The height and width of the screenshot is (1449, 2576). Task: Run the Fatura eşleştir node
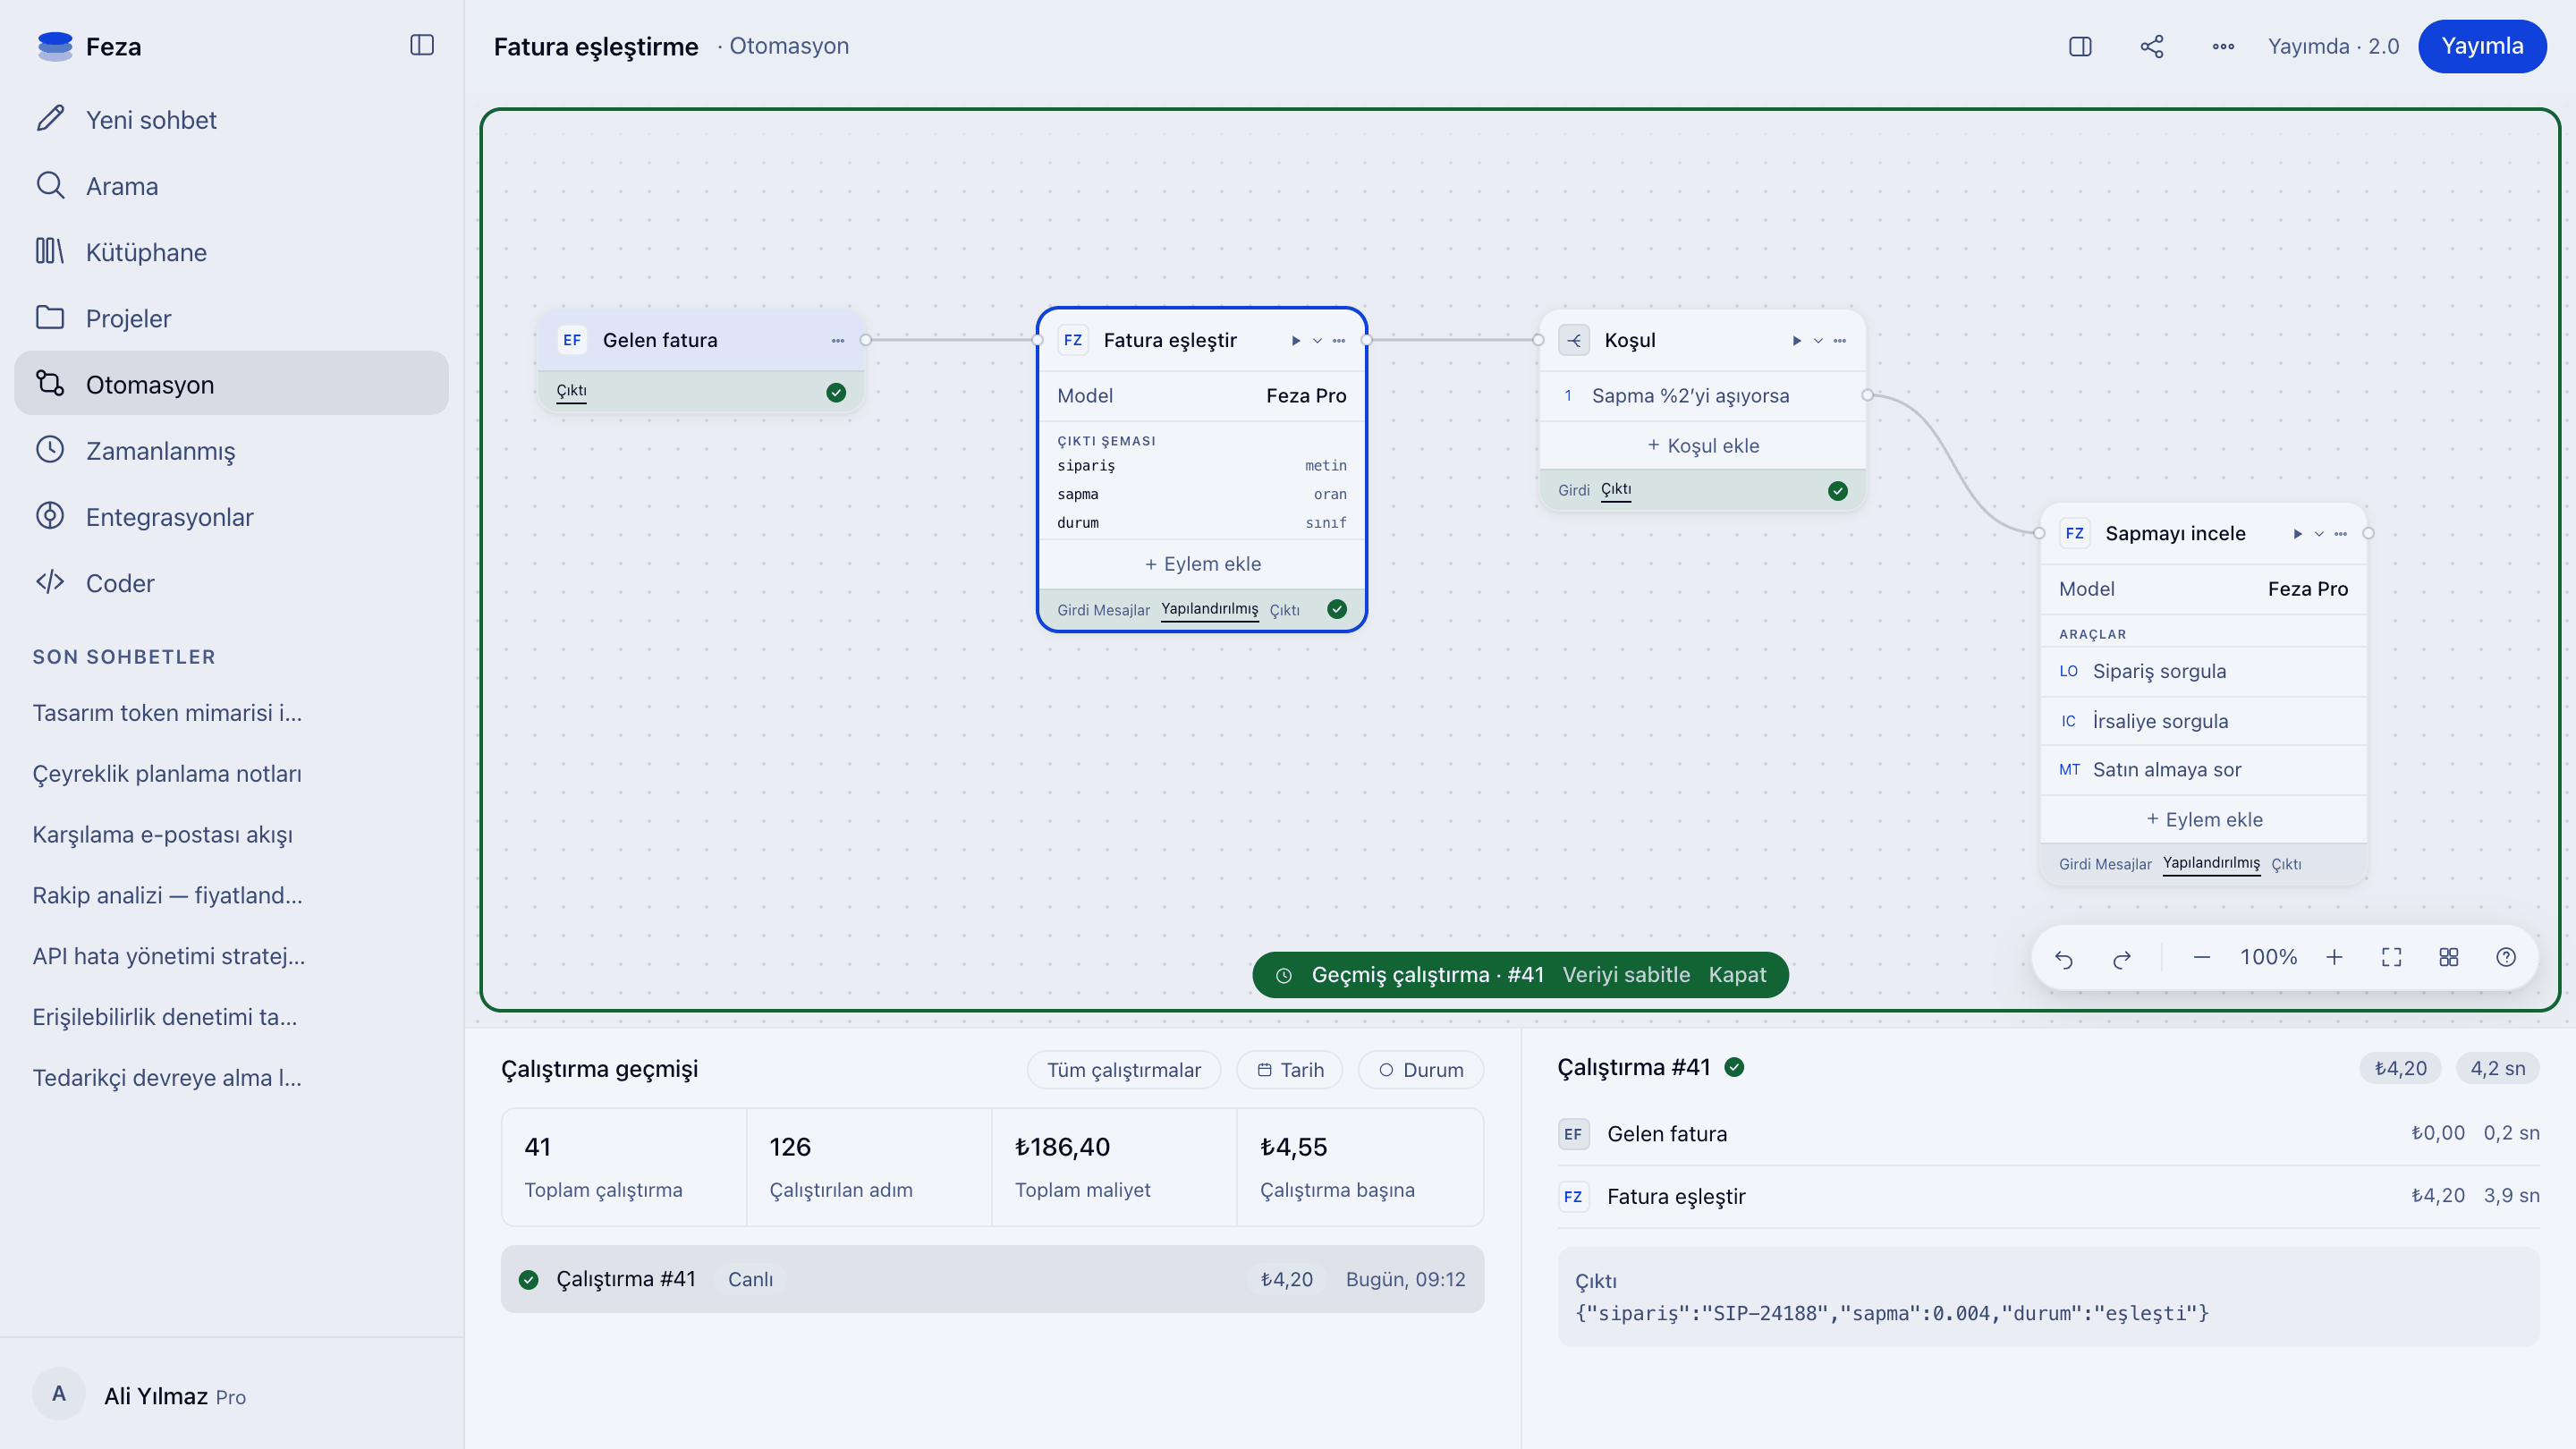[x=1296, y=341]
